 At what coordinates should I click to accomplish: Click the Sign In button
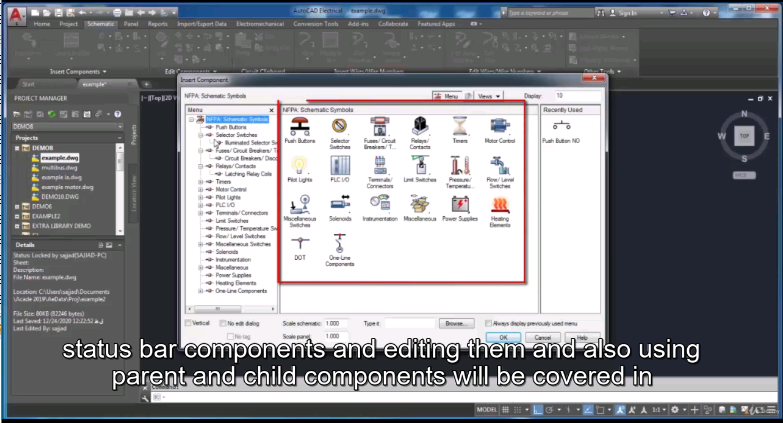point(623,13)
